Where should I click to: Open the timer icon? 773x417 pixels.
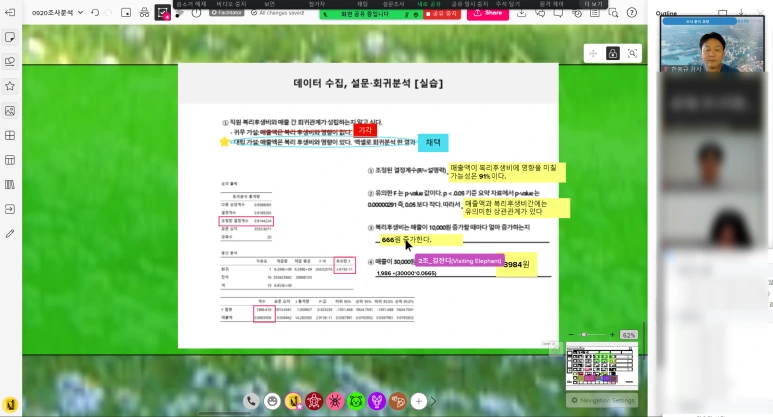pos(196,13)
